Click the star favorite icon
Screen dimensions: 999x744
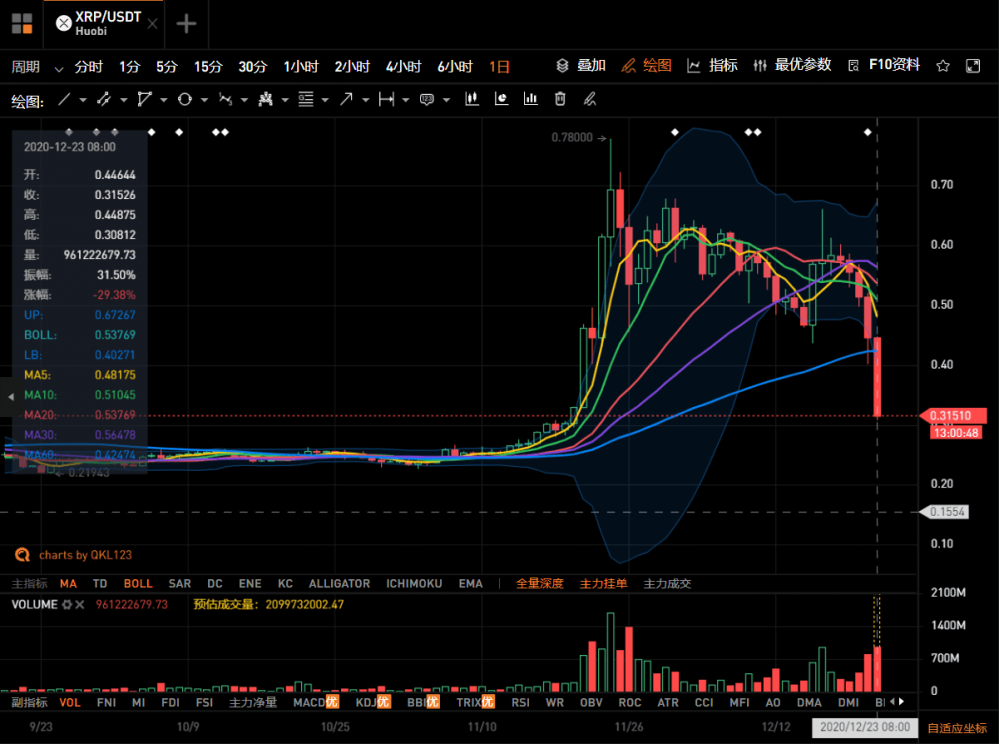941,64
